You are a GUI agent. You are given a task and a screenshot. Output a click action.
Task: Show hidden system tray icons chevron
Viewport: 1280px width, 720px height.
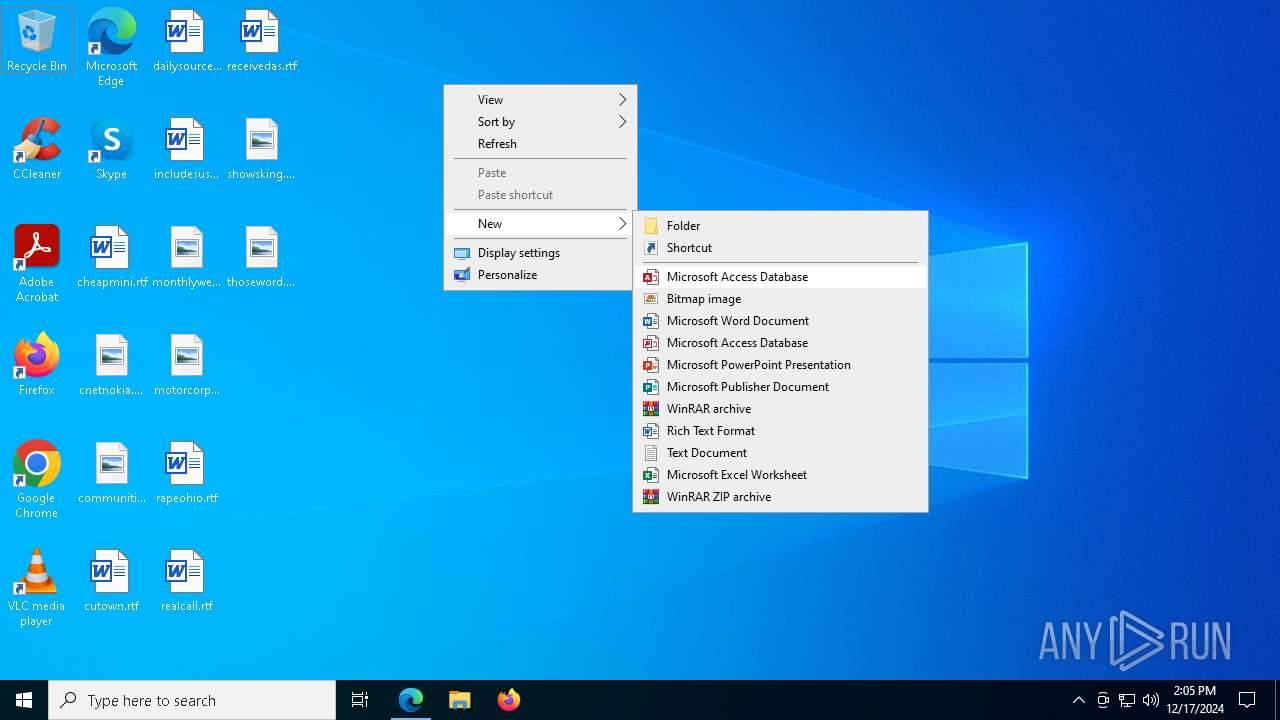click(1078, 700)
